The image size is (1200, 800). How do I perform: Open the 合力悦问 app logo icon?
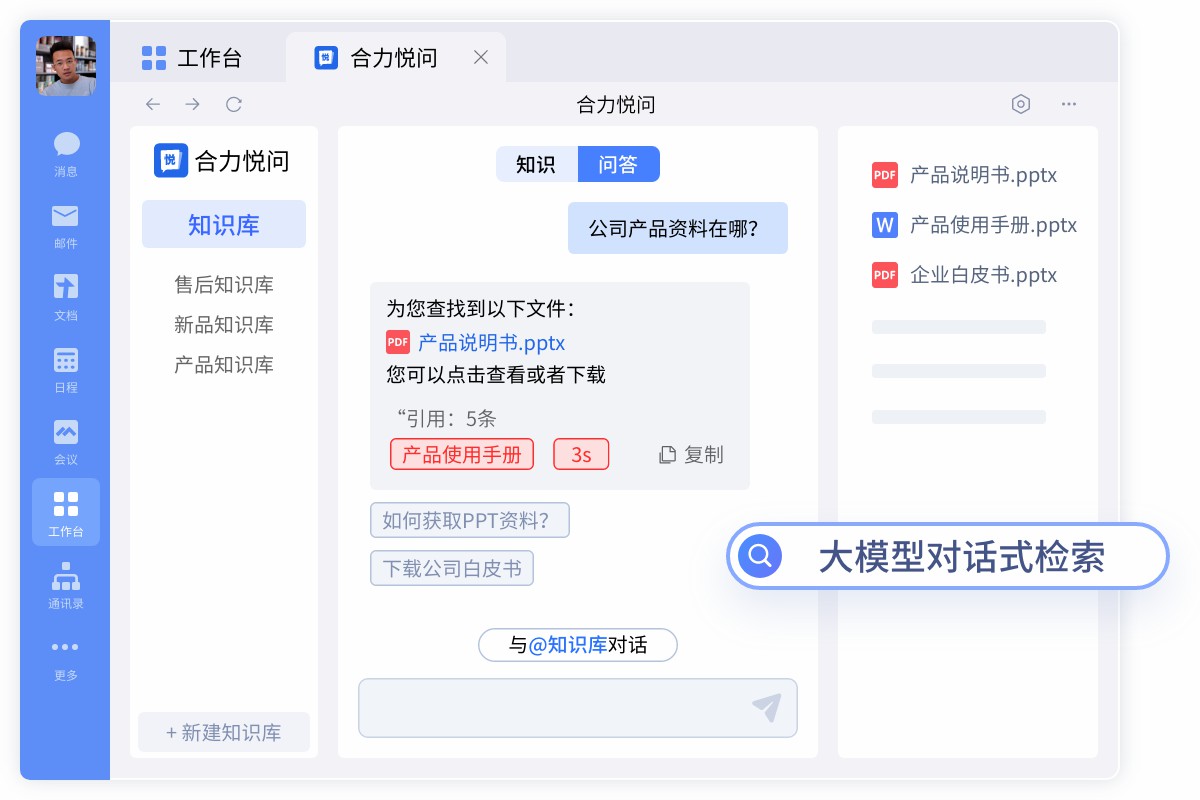[x=171, y=160]
